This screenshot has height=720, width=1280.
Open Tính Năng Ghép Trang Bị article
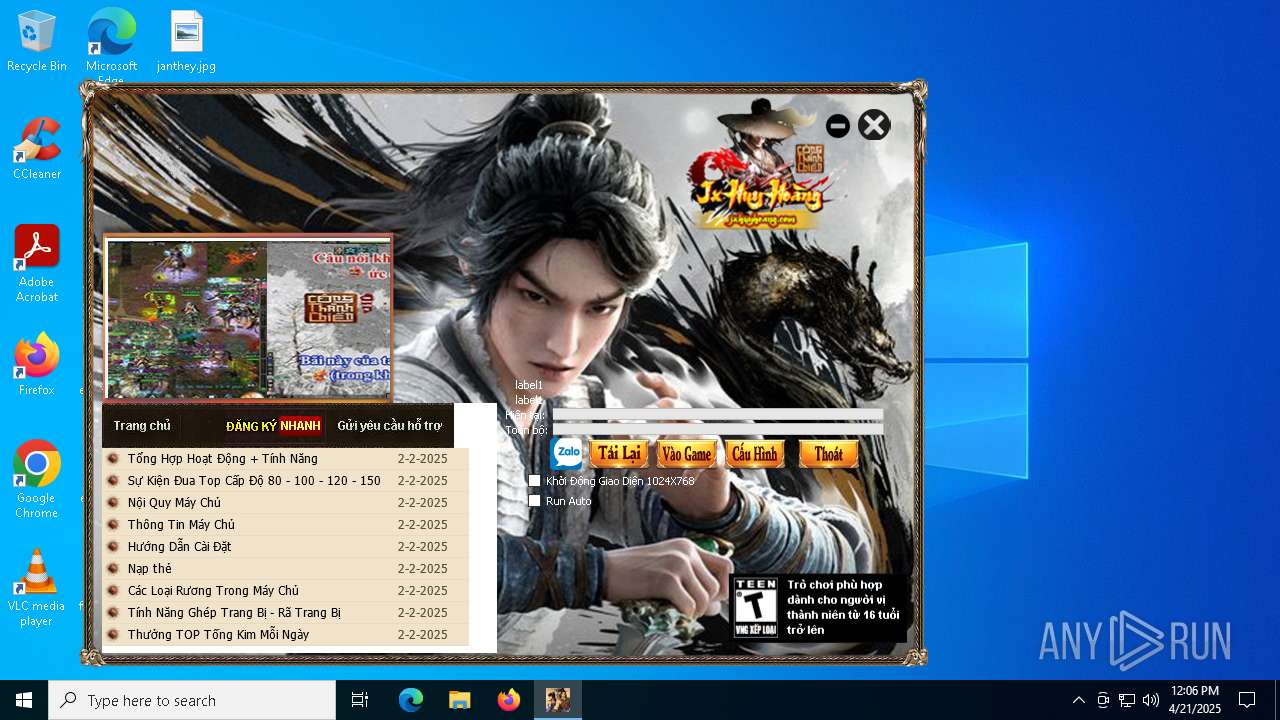coord(234,613)
